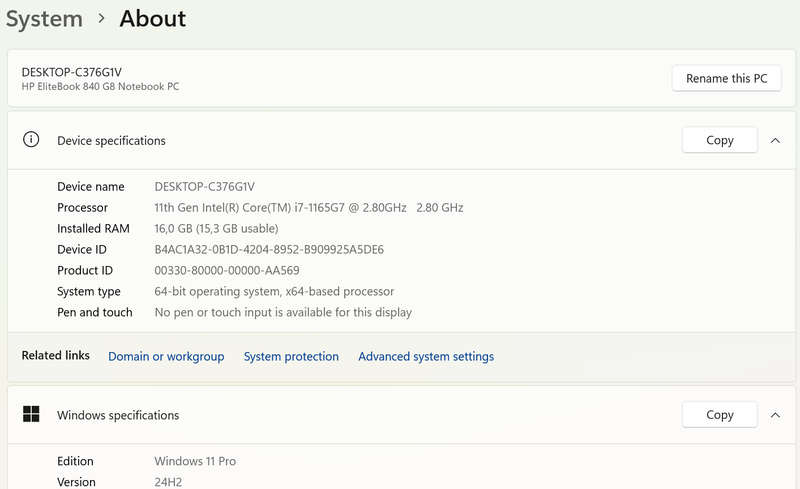Click the Related links label
This screenshot has height=489, width=800.
pos(55,355)
